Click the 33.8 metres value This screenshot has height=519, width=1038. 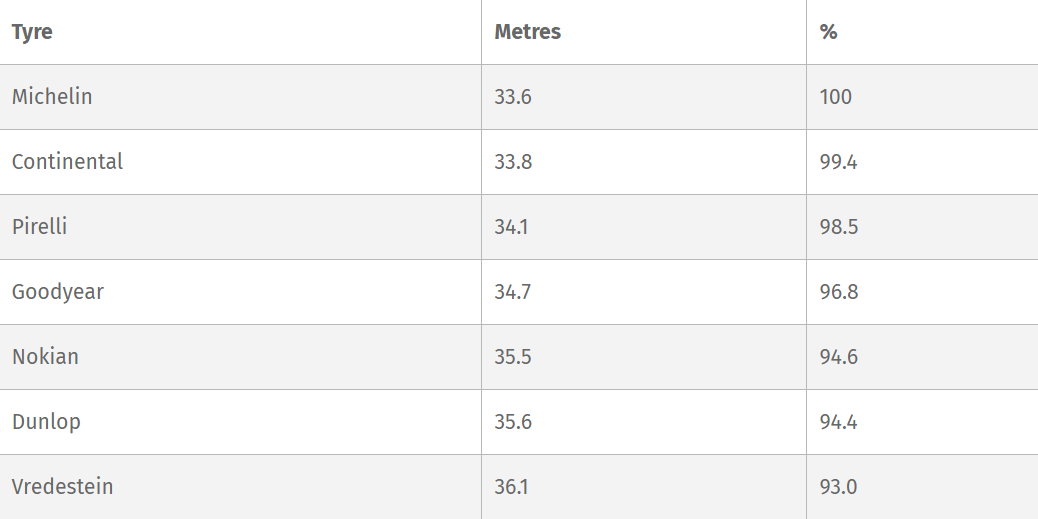513,162
